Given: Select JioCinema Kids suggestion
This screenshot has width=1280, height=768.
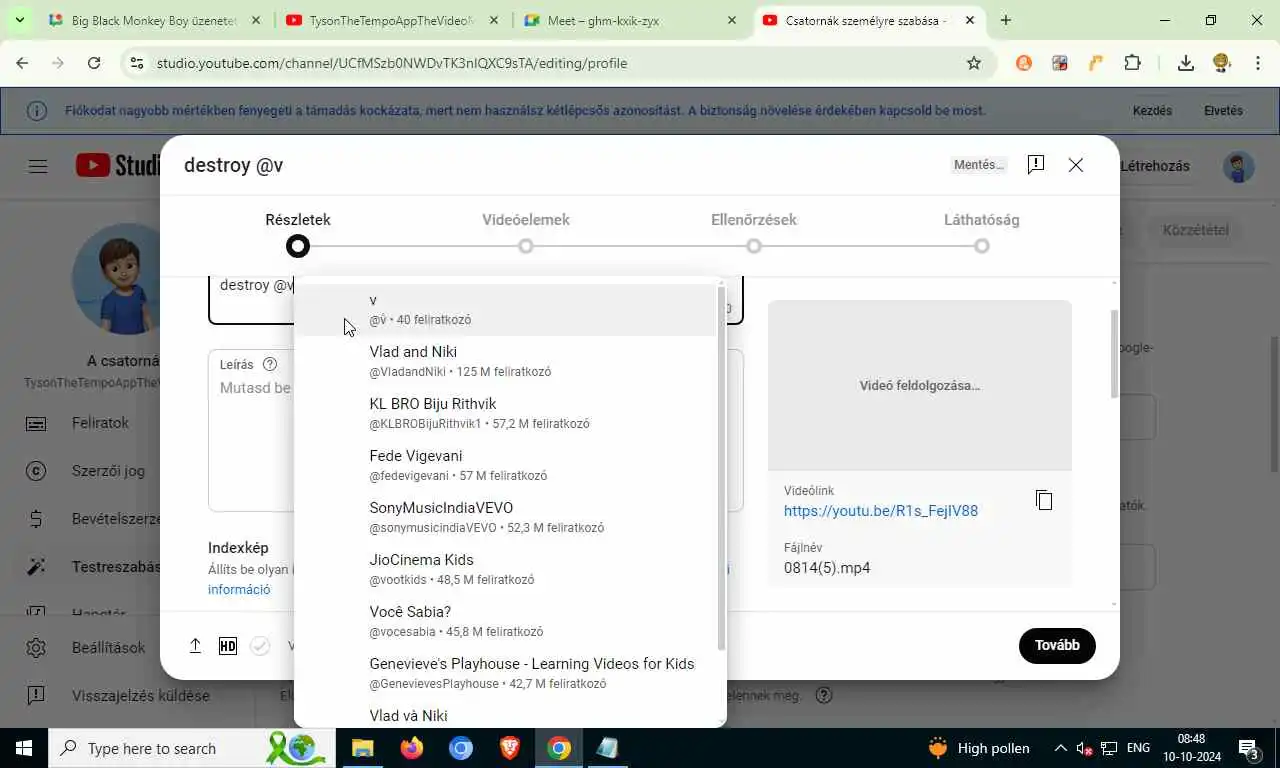Looking at the screenshot, I should click(506, 570).
